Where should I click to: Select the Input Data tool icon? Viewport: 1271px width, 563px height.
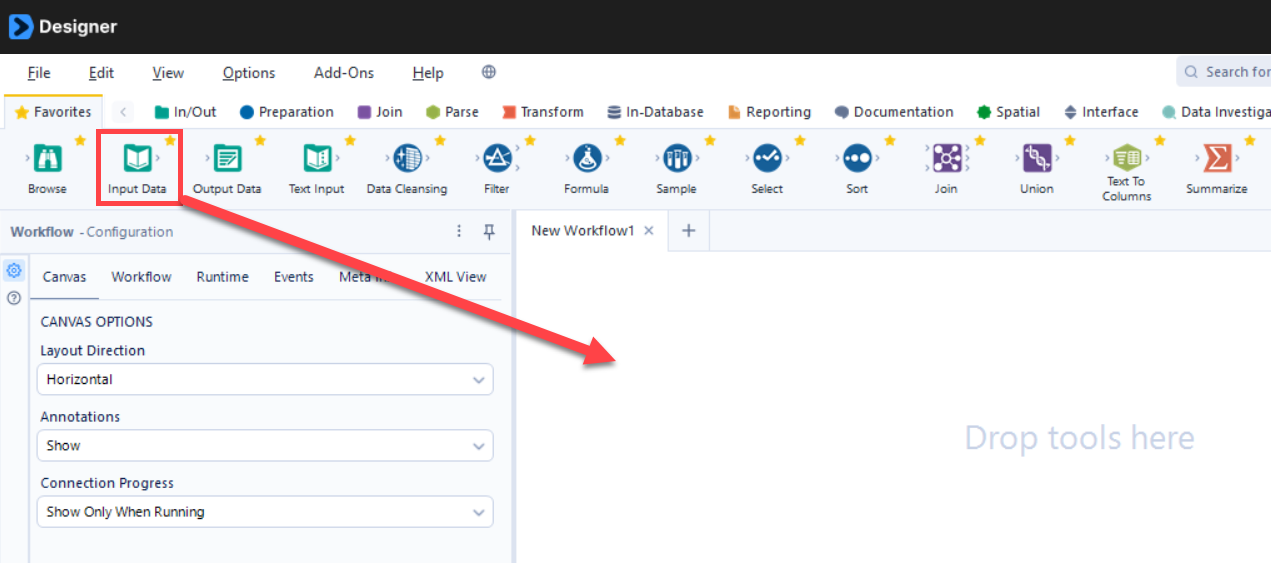pos(137,158)
